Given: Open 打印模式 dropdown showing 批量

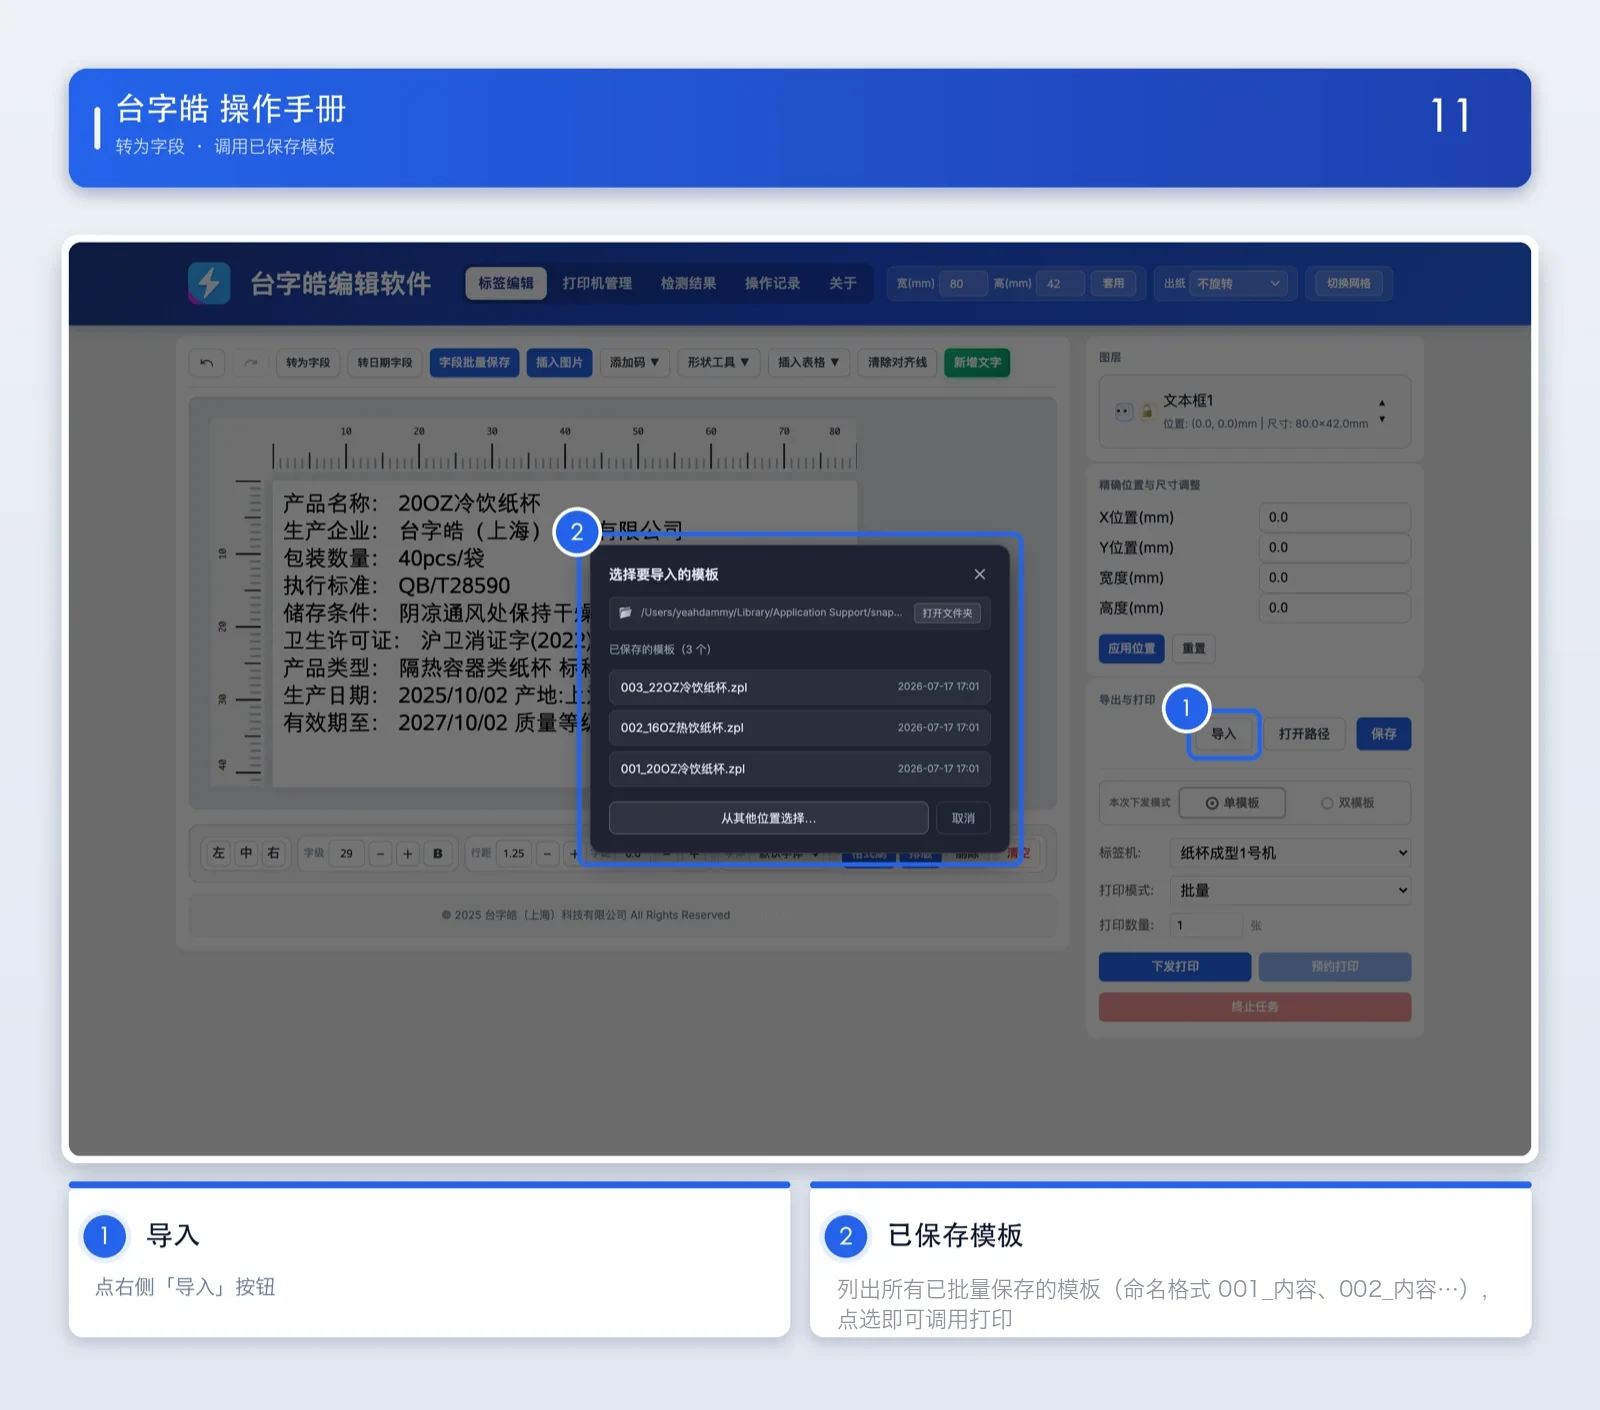Looking at the screenshot, I should click(1290, 890).
